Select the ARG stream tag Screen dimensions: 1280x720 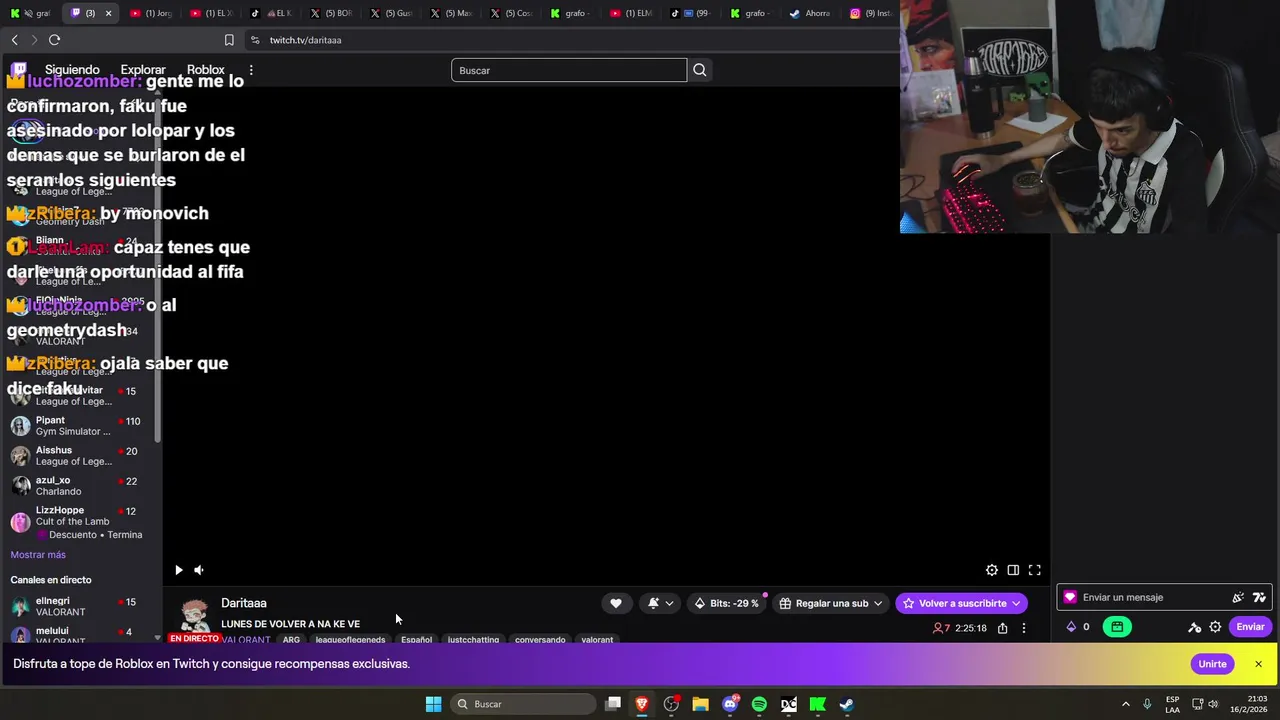point(291,640)
